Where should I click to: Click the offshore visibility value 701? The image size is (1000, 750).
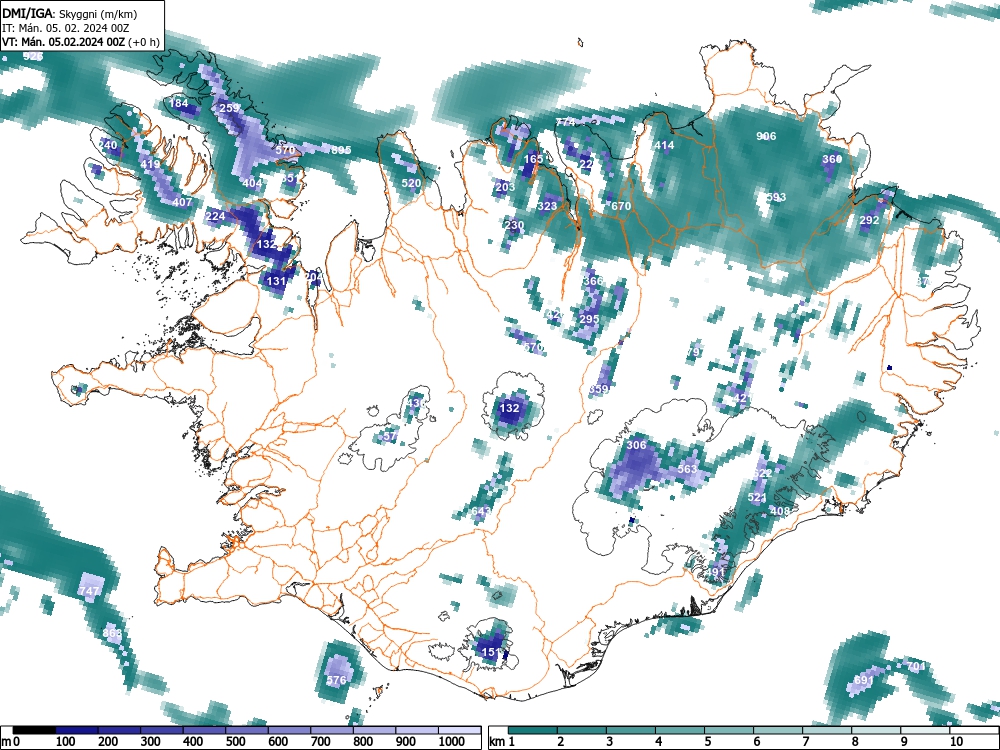click(916, 666)
